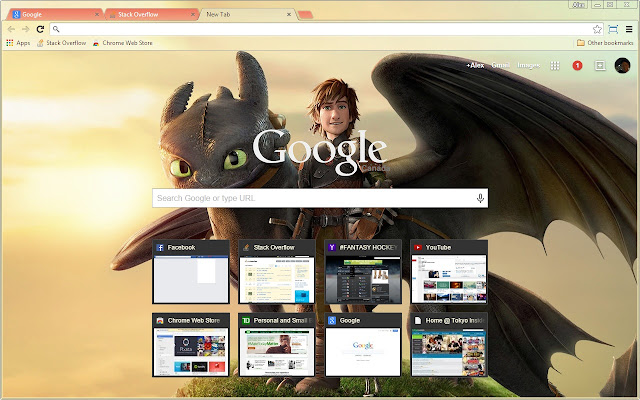
Task: Open the YouTube most-visited thumbnail
Action: click(448, 272)
